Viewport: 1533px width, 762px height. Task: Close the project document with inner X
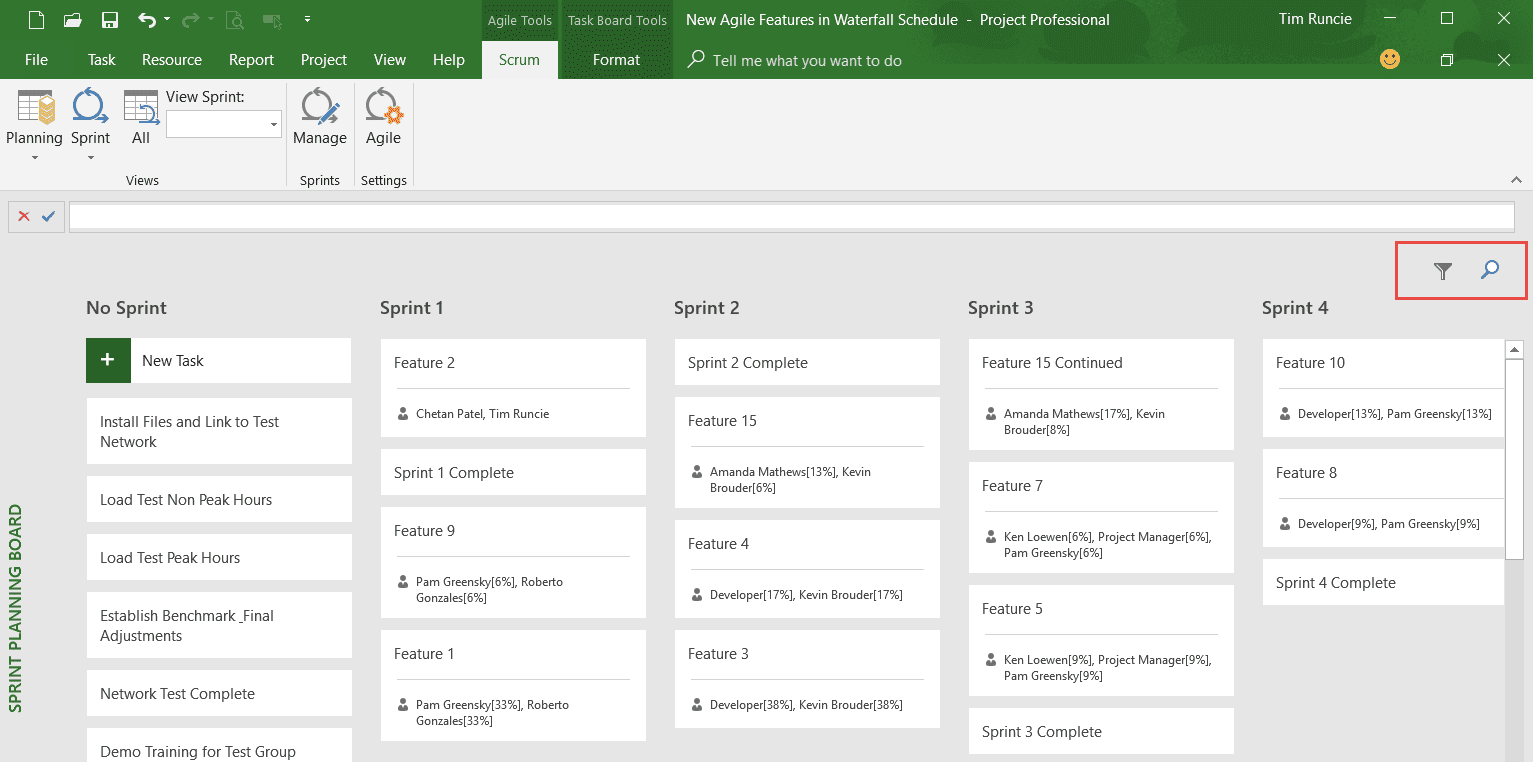pyautogui.click(x=1504, y=60)
